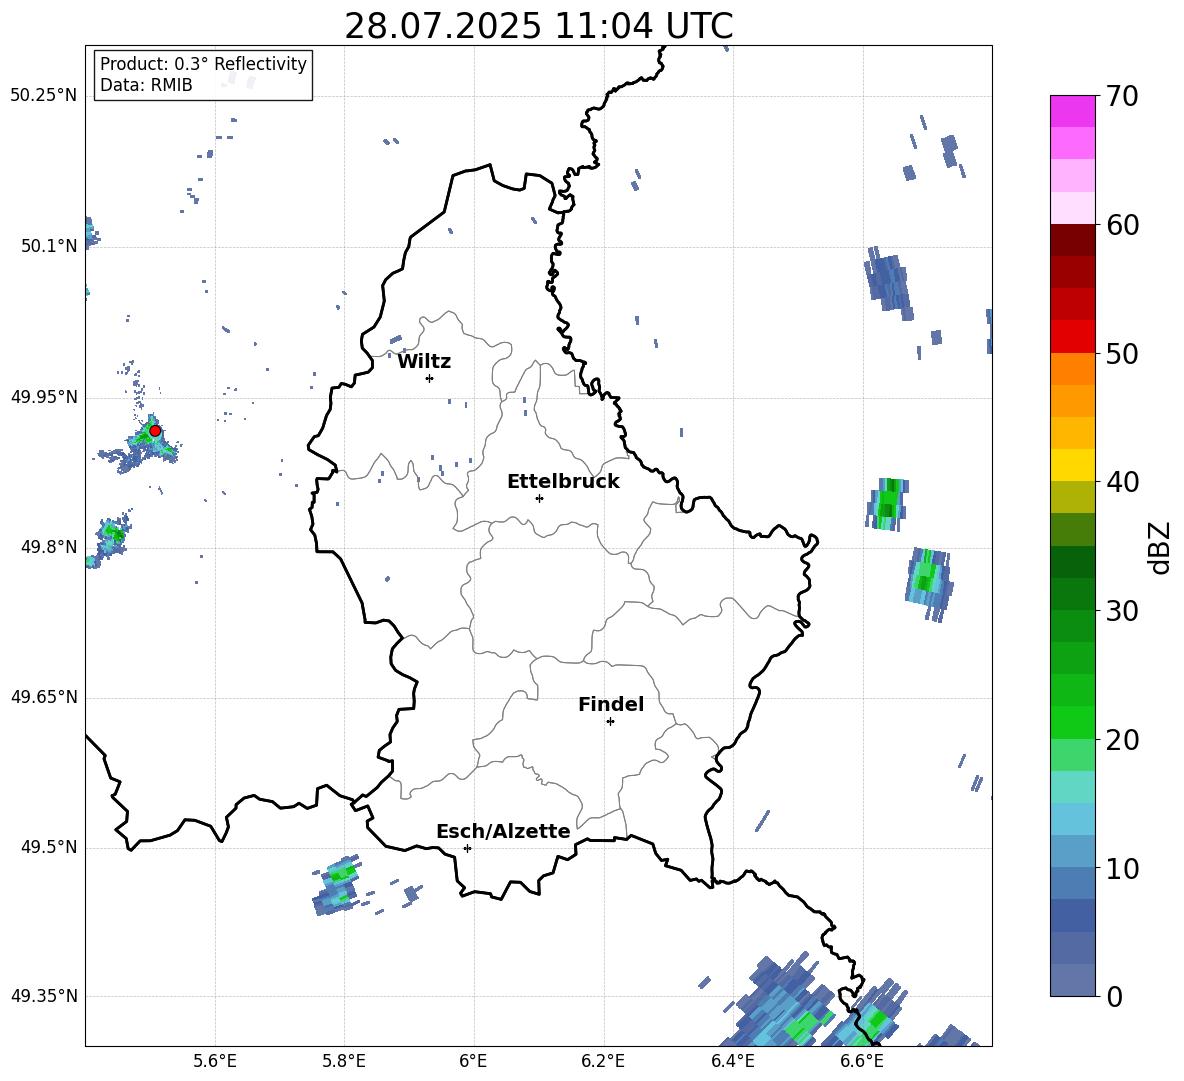Click the 50 dBZ colorbar tick label
The image size is (1184, 1081).
(1122, 354)
